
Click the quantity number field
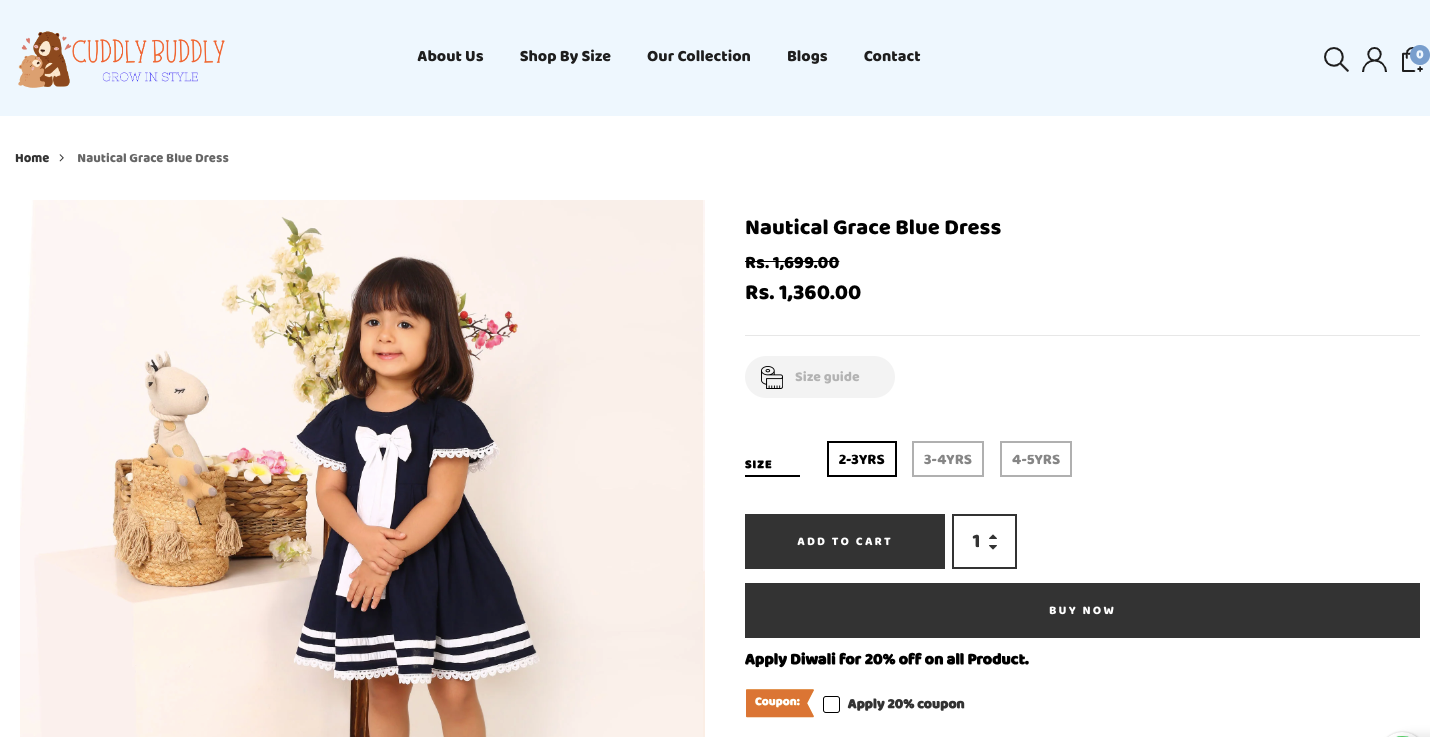[x=974, y=542]
